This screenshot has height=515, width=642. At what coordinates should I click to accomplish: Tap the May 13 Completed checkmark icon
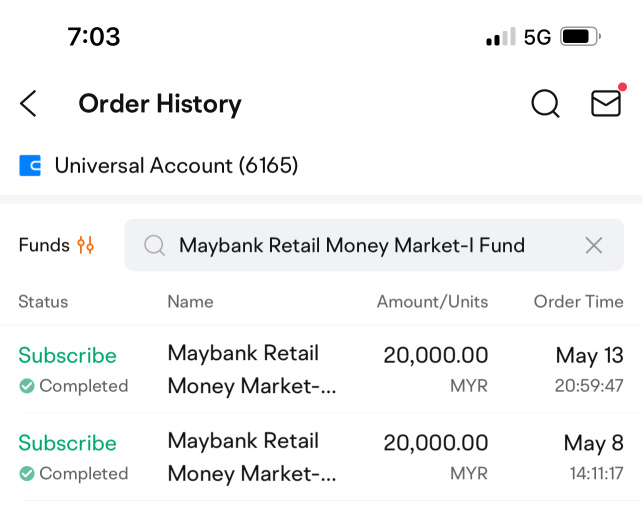click(x=27, y=386)
